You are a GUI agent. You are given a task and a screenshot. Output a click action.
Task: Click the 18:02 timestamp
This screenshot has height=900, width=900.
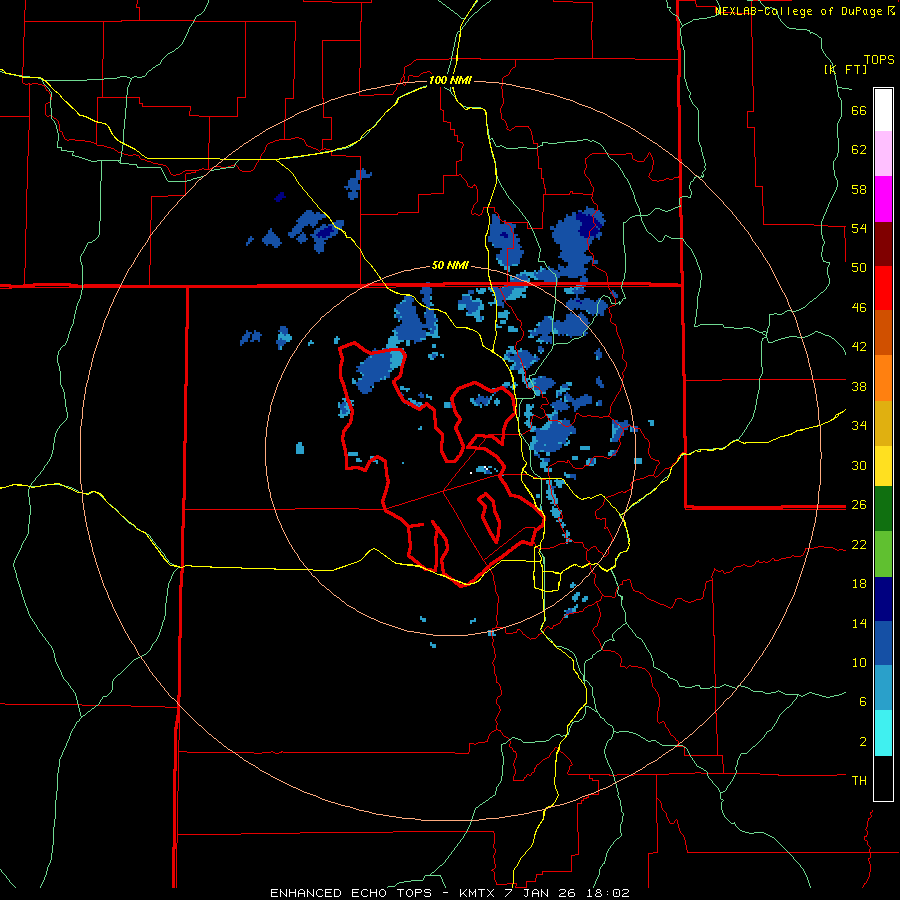point(608,893)
